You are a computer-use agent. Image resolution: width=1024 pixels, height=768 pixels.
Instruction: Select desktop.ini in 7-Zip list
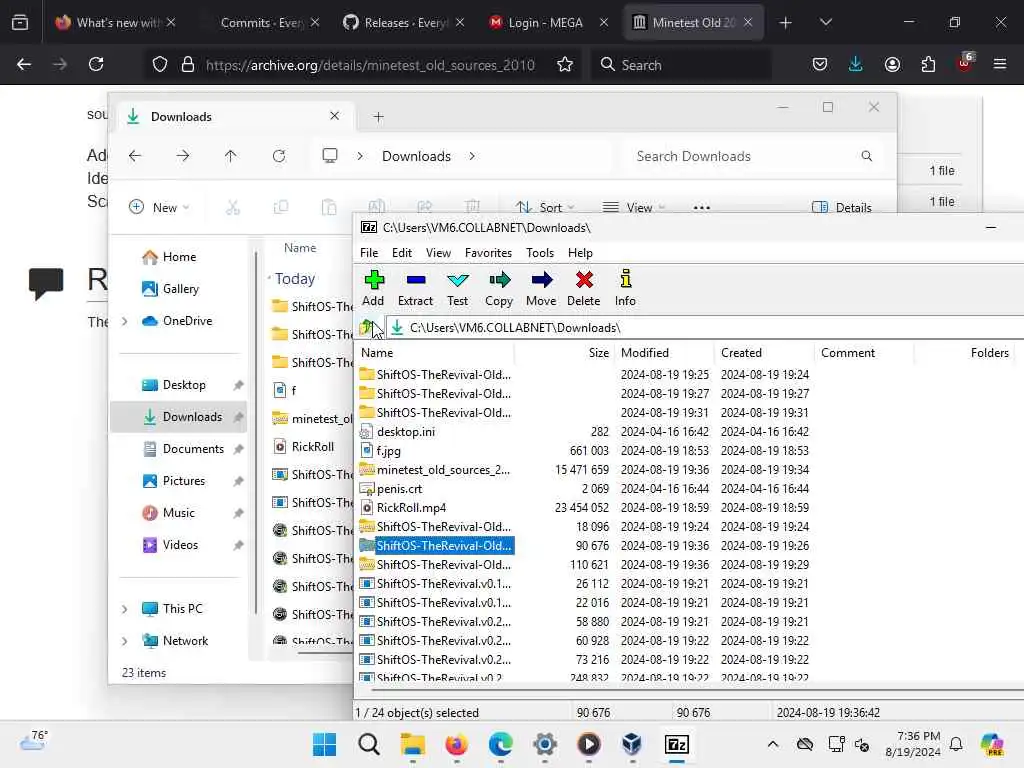pyautogui.click(x=406, y=432)
